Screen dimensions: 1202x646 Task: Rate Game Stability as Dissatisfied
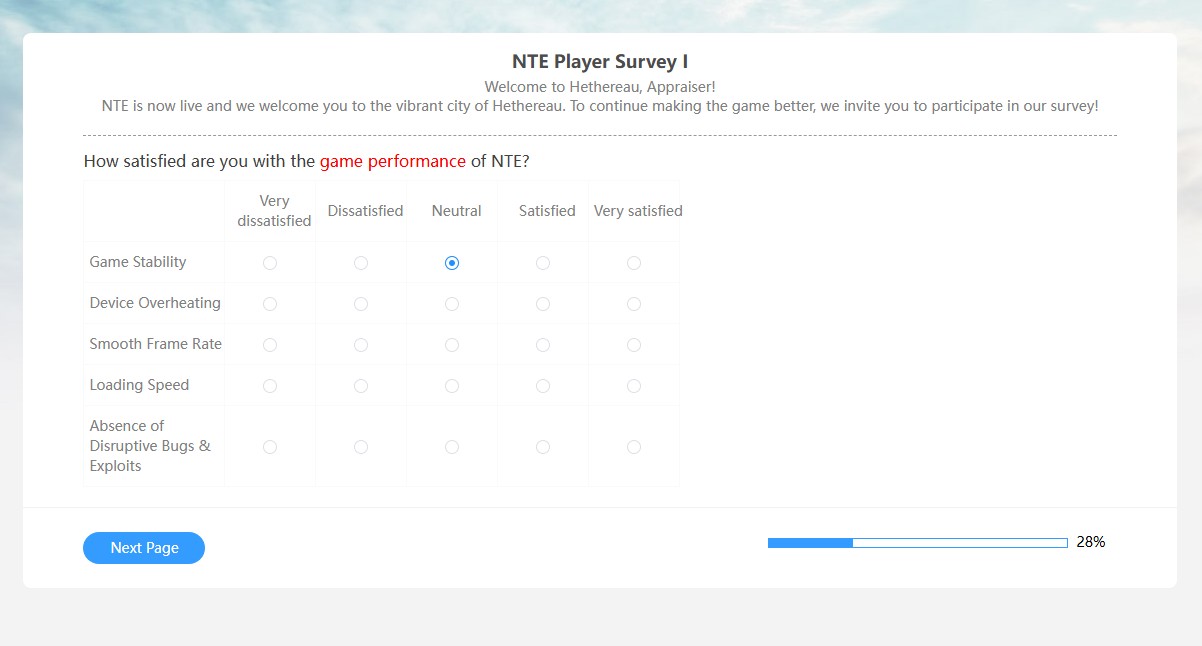click(361, 263)
